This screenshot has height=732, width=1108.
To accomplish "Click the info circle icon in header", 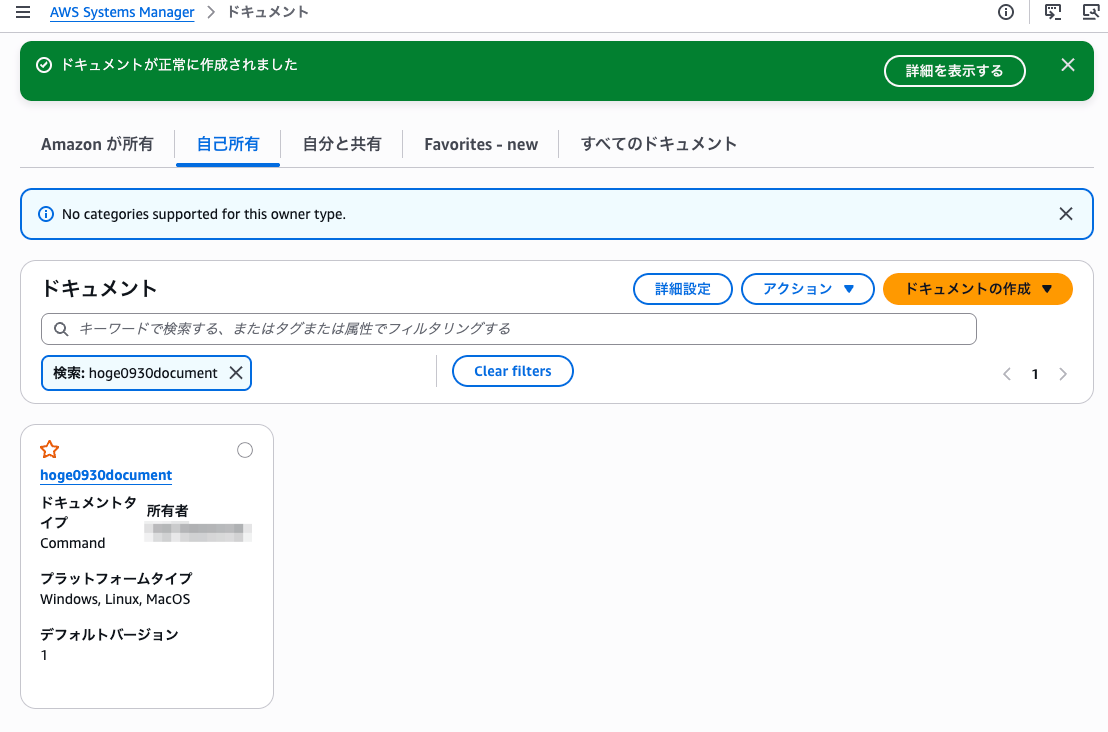I will click(x=1006, y=12).
